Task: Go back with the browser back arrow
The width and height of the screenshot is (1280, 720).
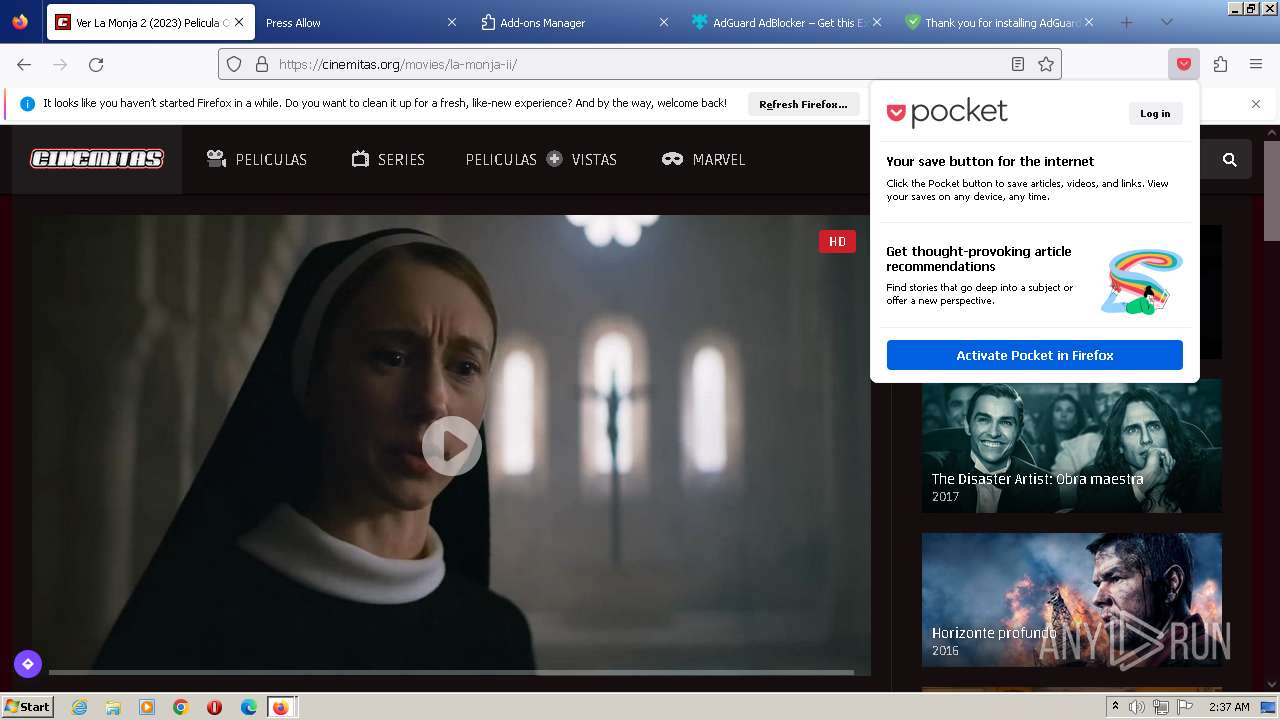Action: coord(24,64)
